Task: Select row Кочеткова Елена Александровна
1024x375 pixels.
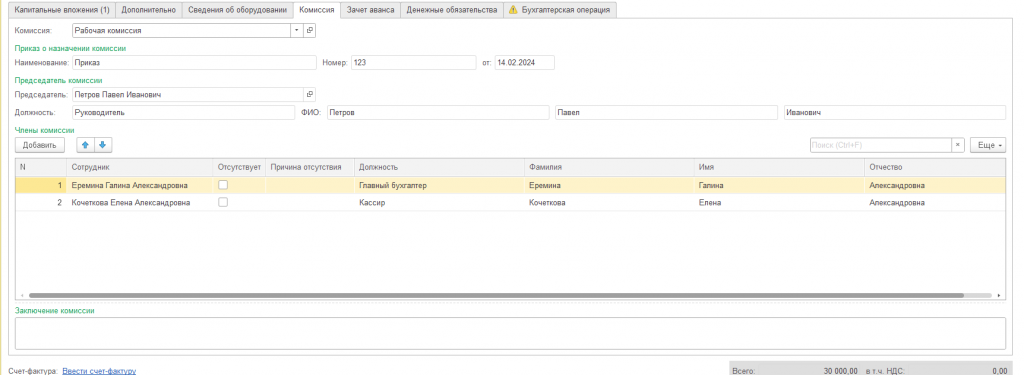Action: [510, 203]
